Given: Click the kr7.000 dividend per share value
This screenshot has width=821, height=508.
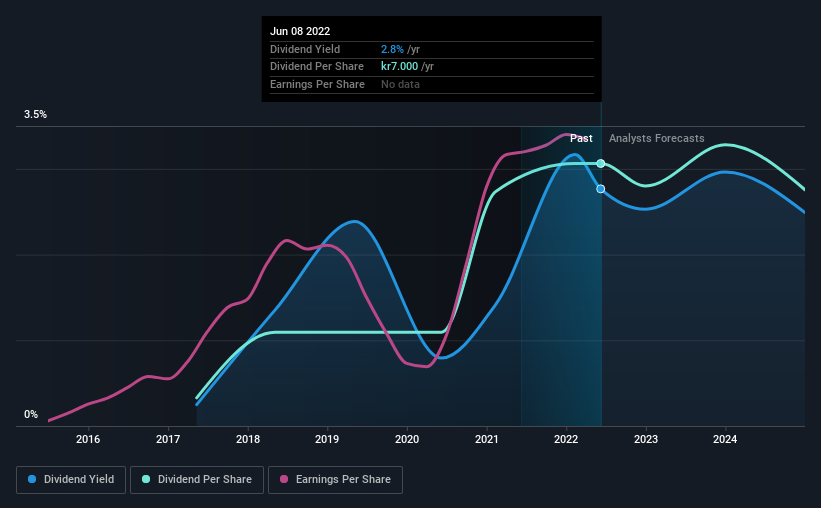Looking at the screenshot, I should tap(400, 67).
